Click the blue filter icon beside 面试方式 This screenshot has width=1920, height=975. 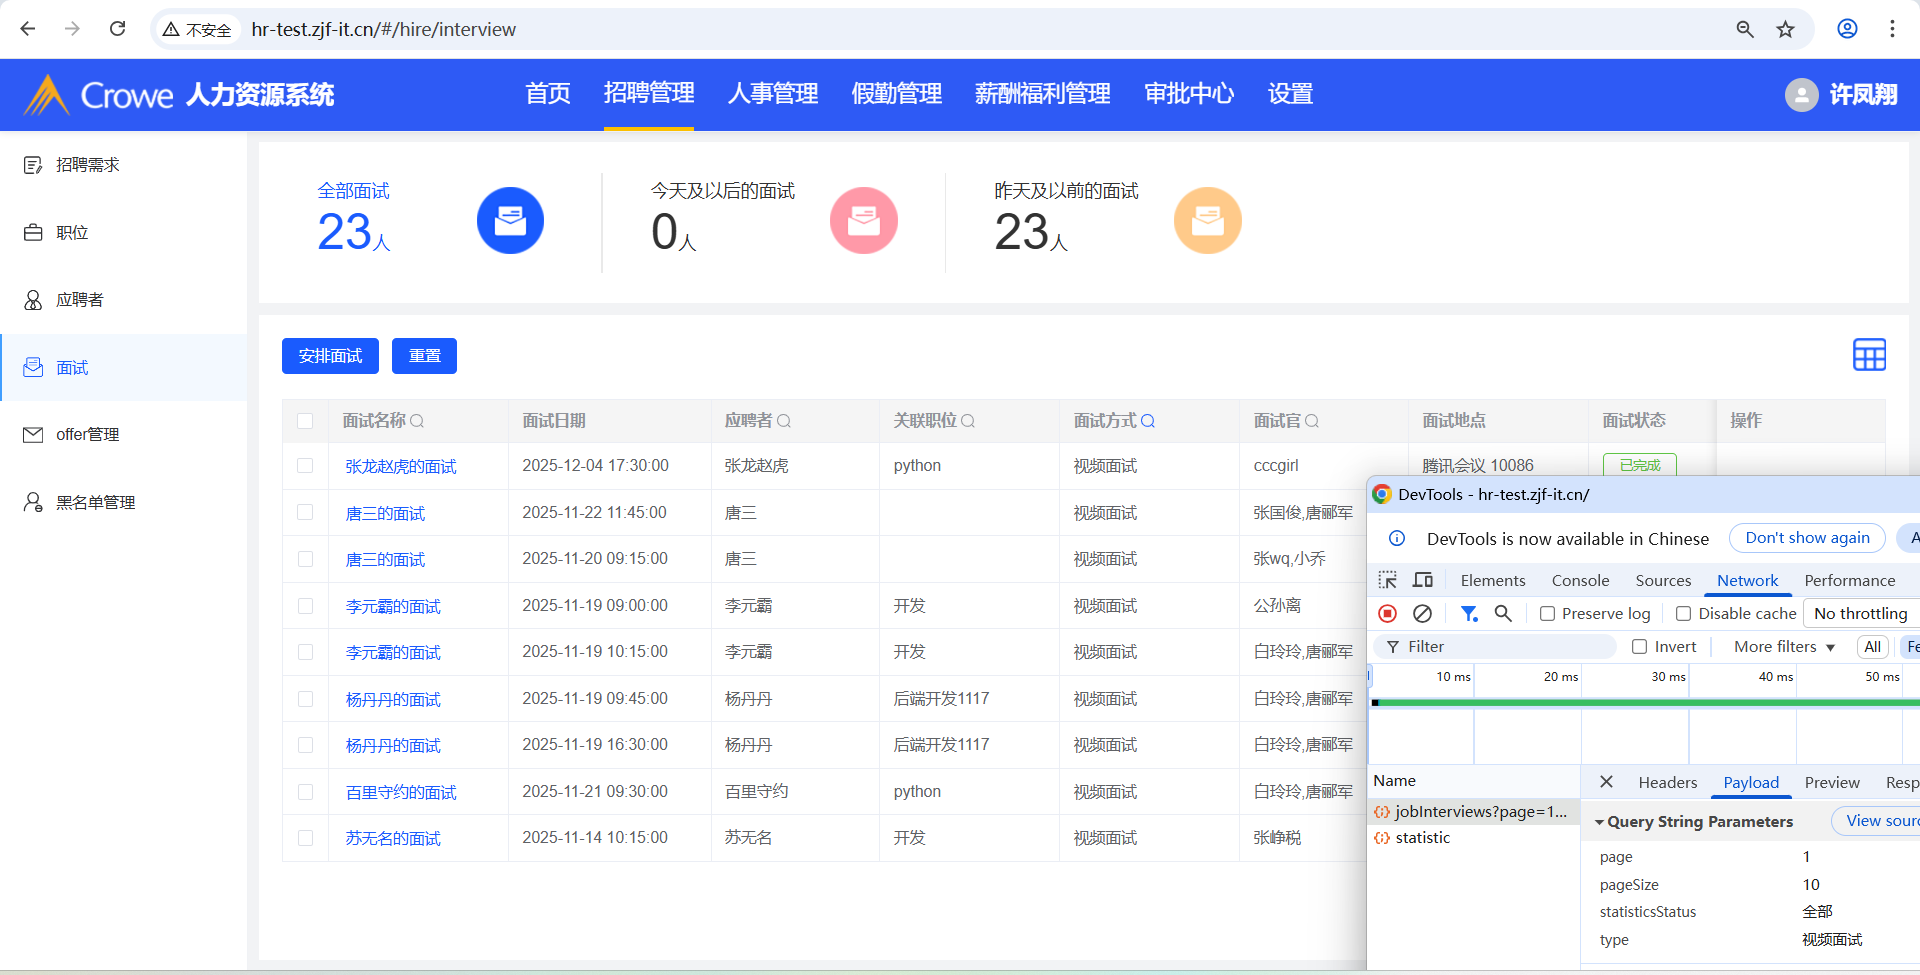tap(1148, 421)
